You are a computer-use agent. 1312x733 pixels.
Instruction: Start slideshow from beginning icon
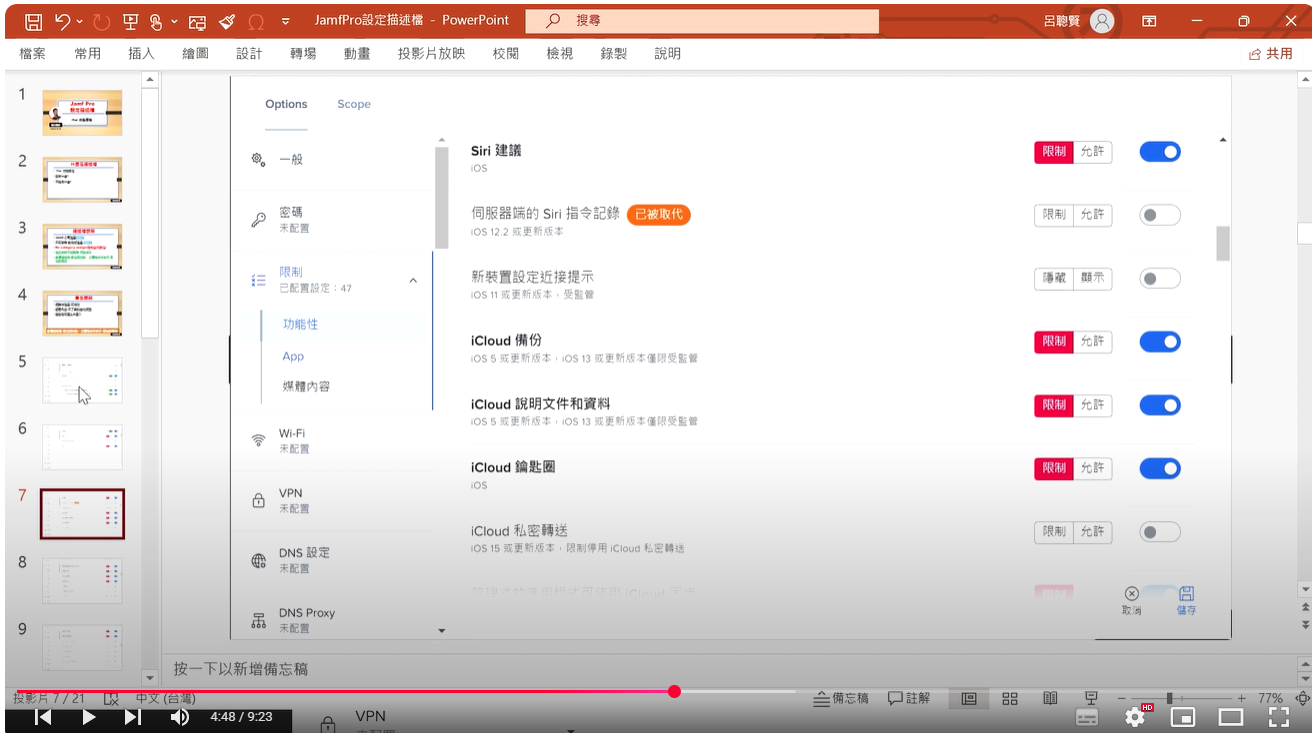click(131, 21)
